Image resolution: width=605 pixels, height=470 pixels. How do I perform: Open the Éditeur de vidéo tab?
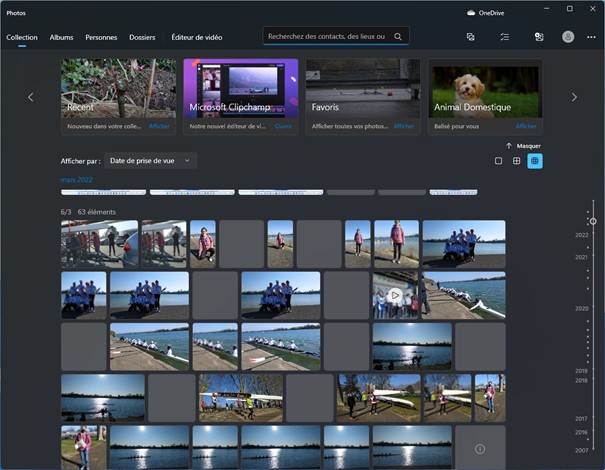click(x=196, y=37)
